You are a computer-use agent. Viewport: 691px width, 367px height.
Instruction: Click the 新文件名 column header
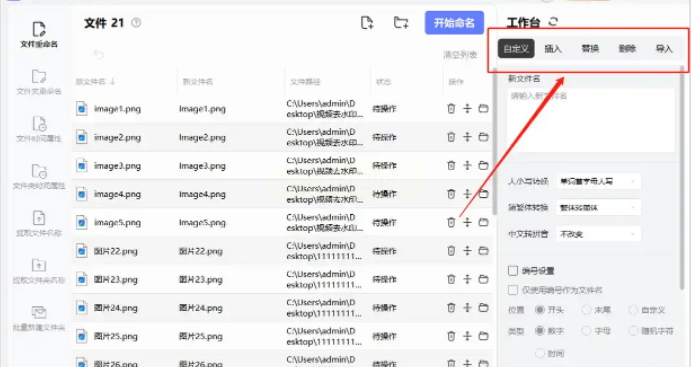pyautogui.click(x=197, y=82)
